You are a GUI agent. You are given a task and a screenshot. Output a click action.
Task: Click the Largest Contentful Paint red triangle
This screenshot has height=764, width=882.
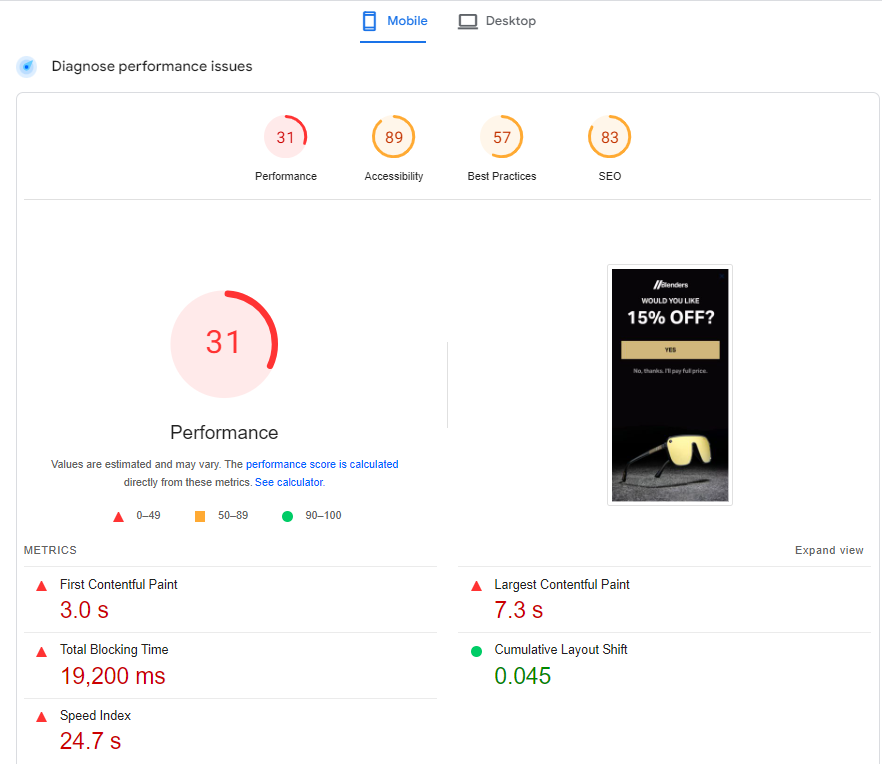pyautogui.click(x=476, y=586)
